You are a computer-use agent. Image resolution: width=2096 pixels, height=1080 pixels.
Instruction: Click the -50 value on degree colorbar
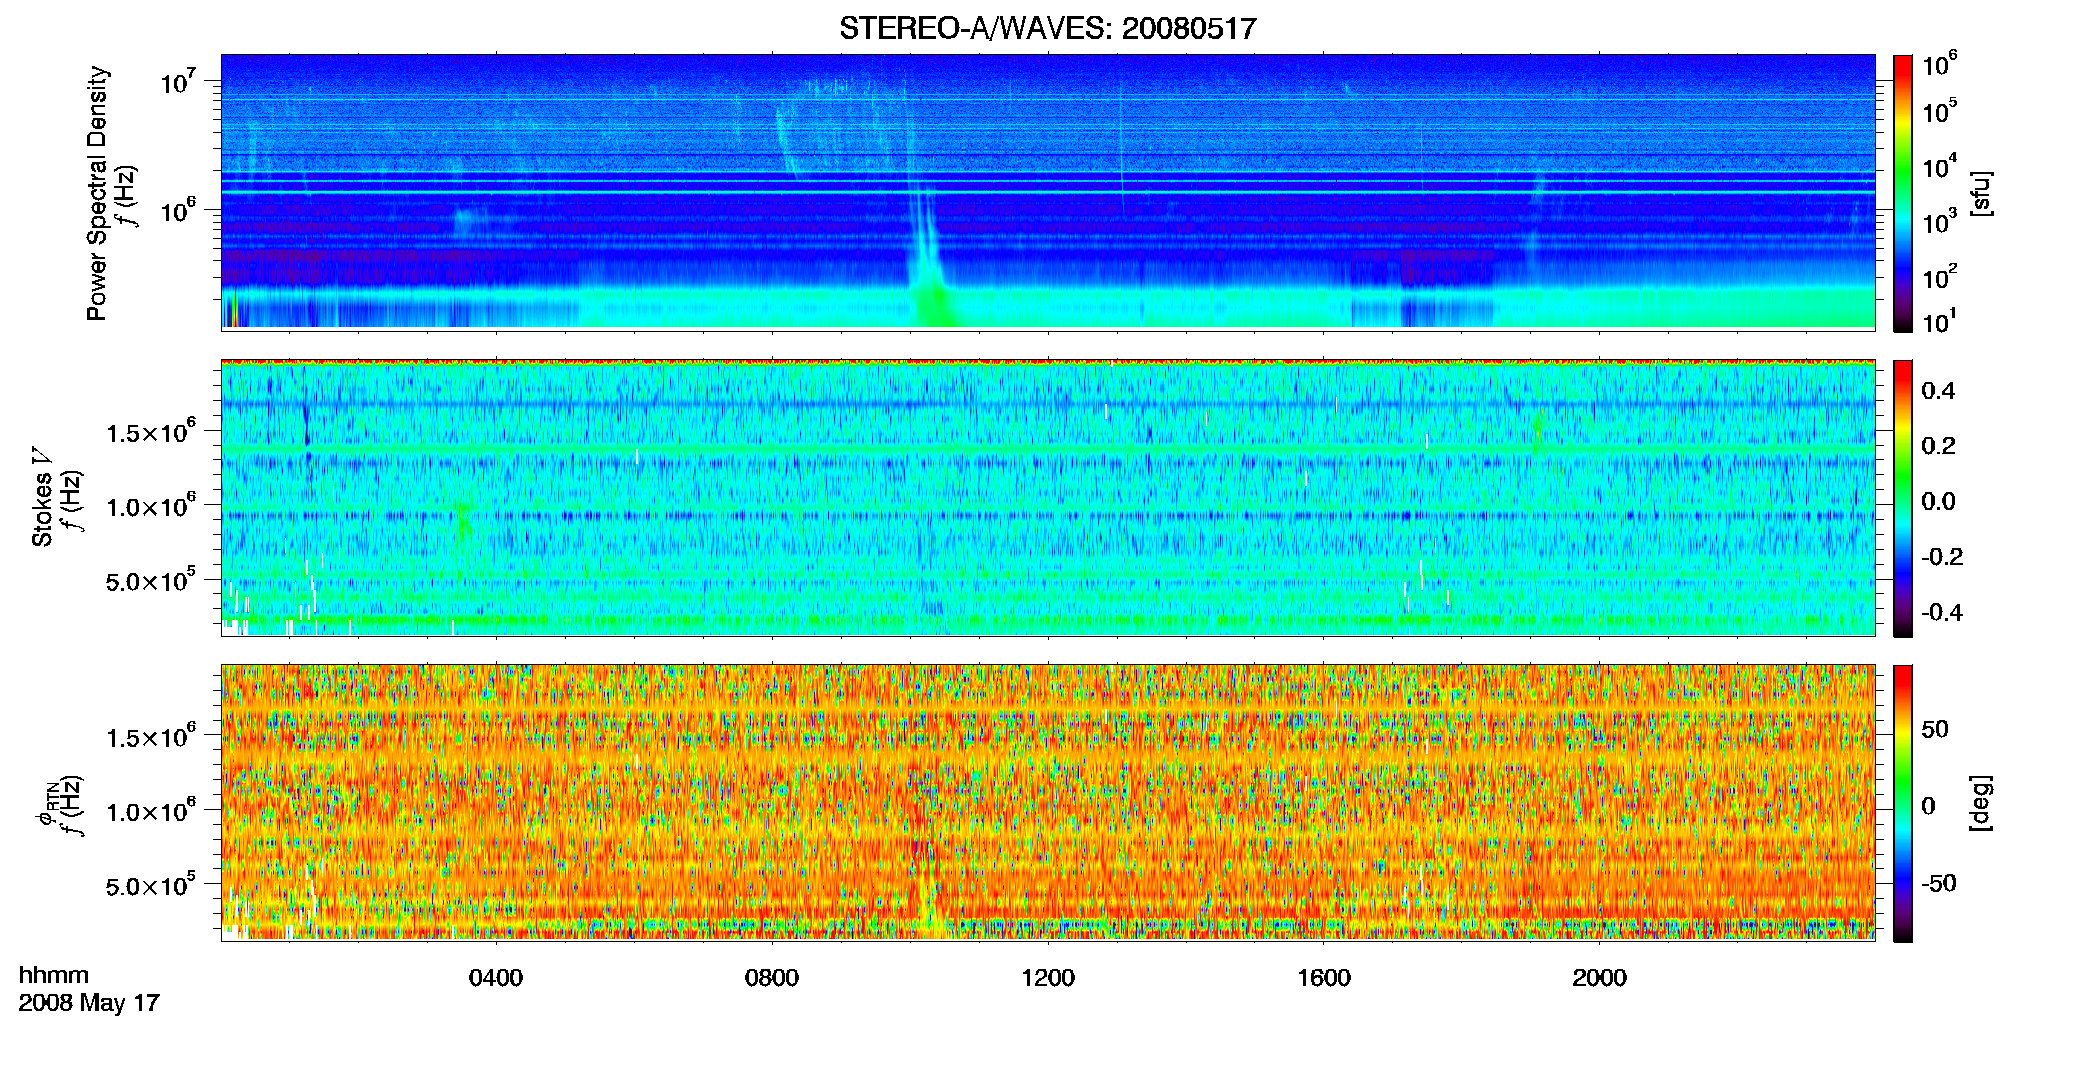1939,883
